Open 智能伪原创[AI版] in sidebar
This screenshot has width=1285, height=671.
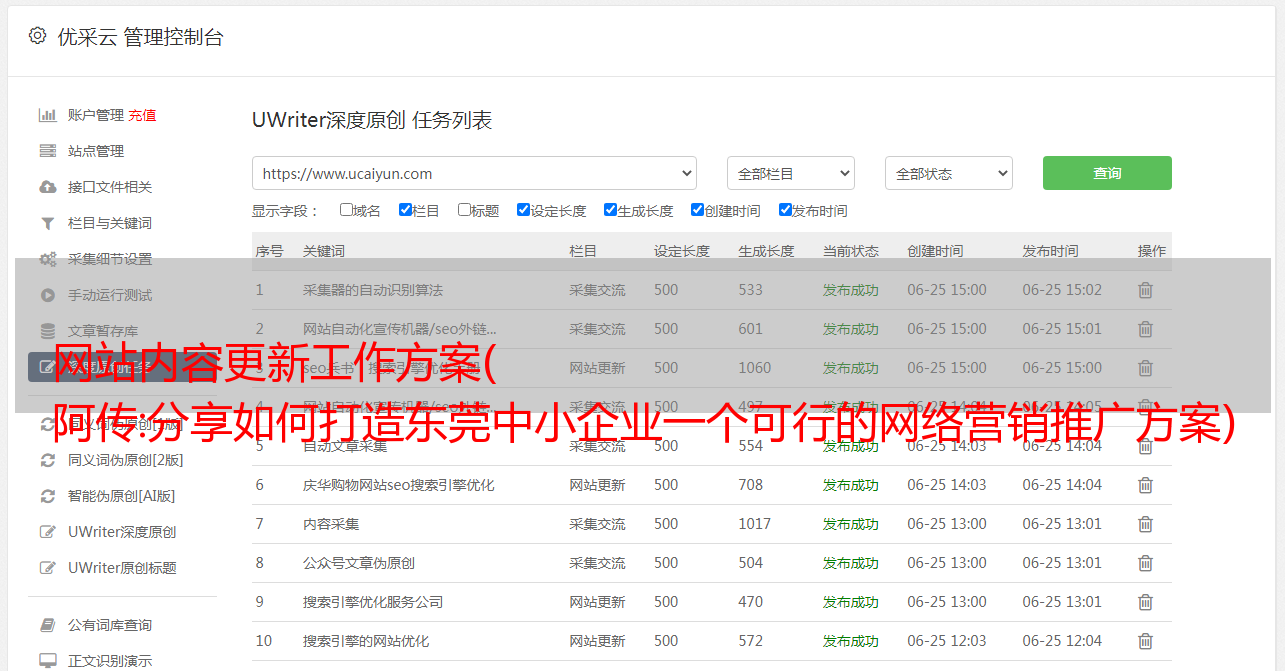pos(121,496)
